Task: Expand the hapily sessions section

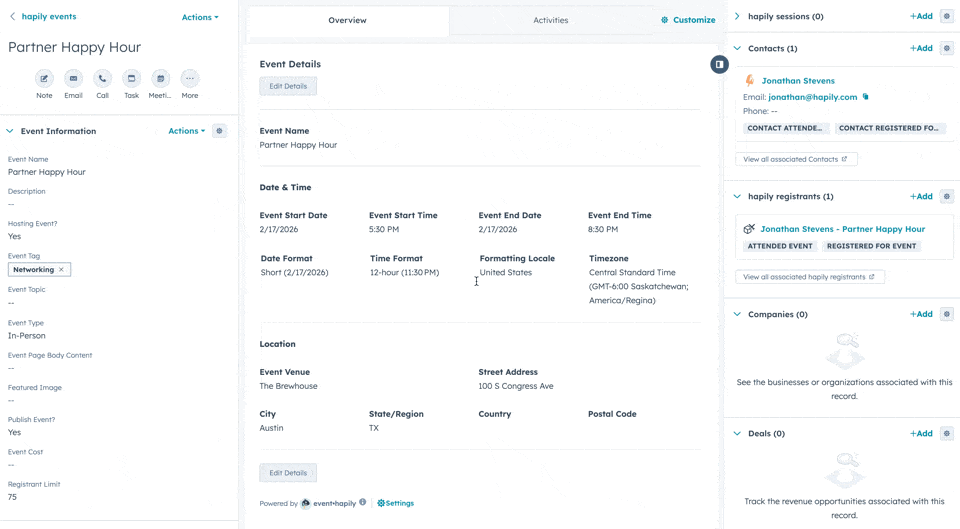Action: pyautogui.click(x=737, y=17)
